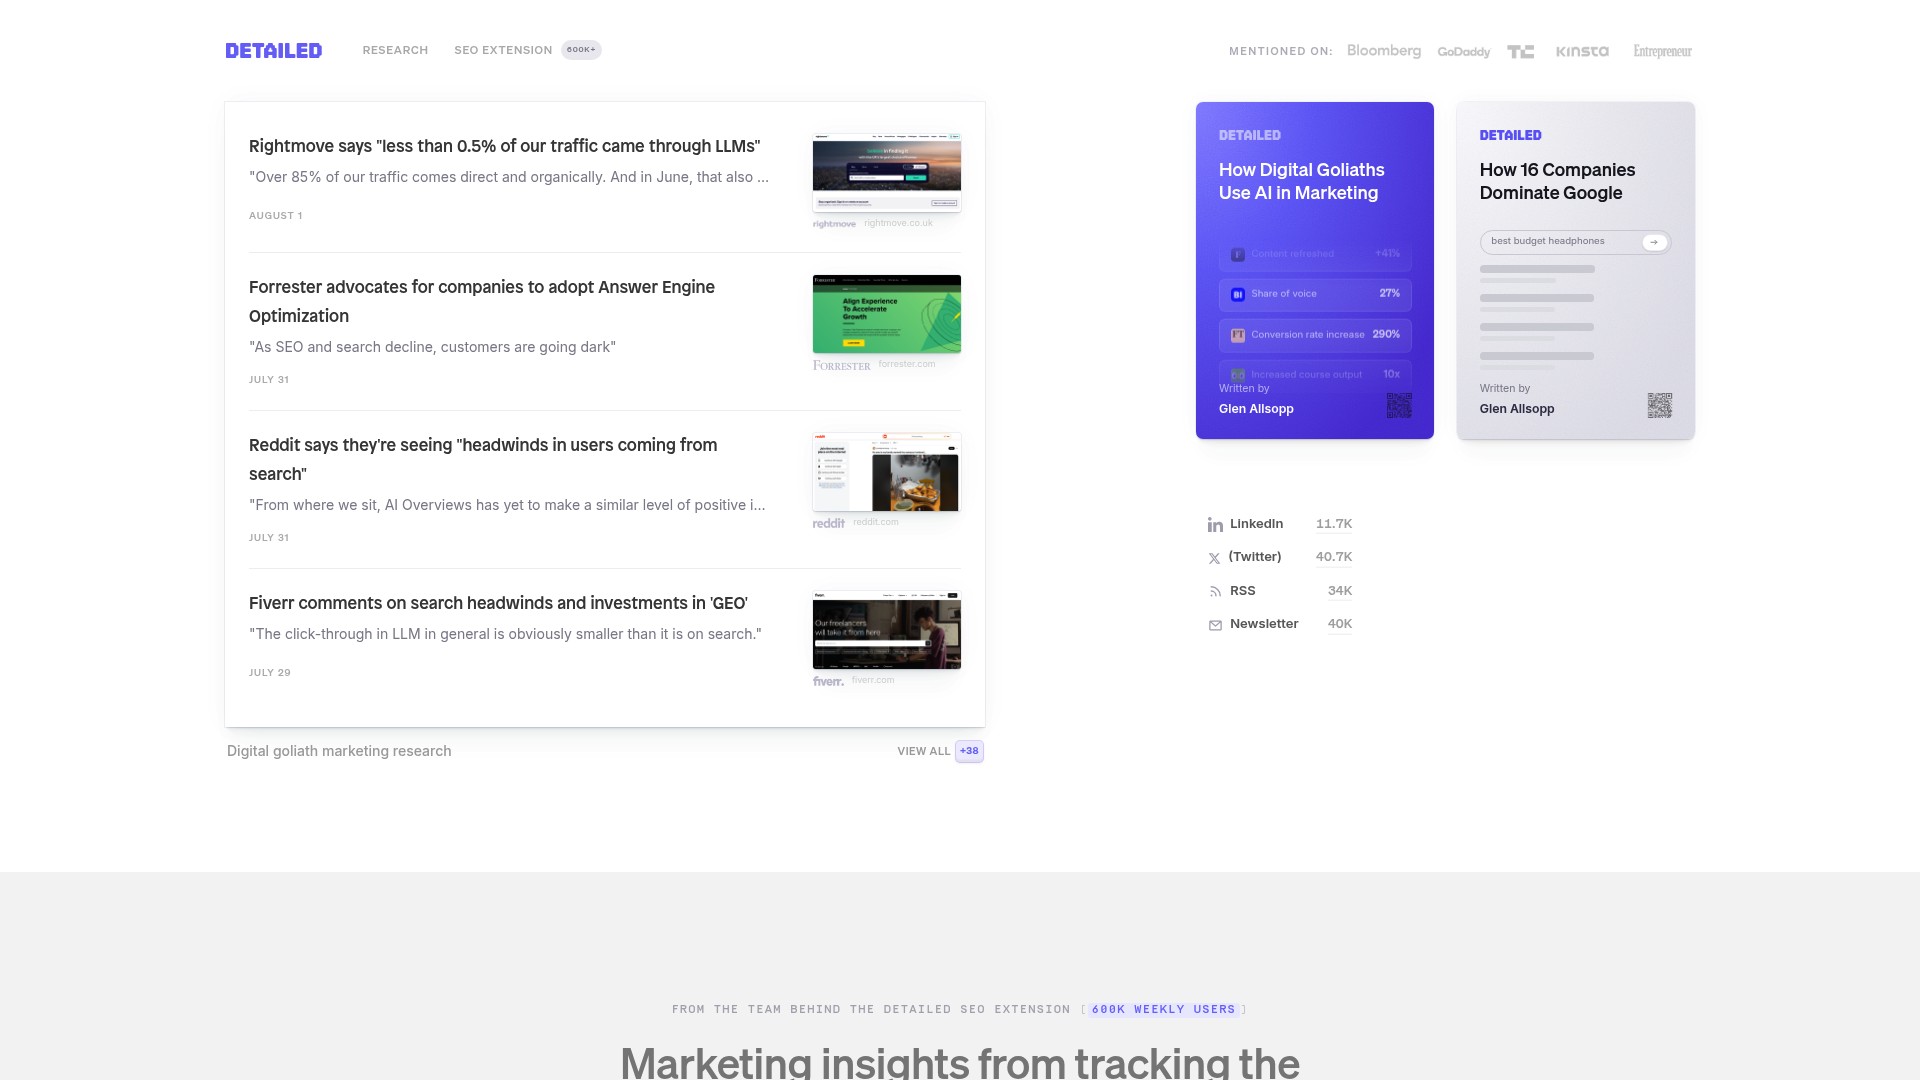Click the Newsletter envelope icon
This screenshot has height=1080, width=1920.
1215,625
